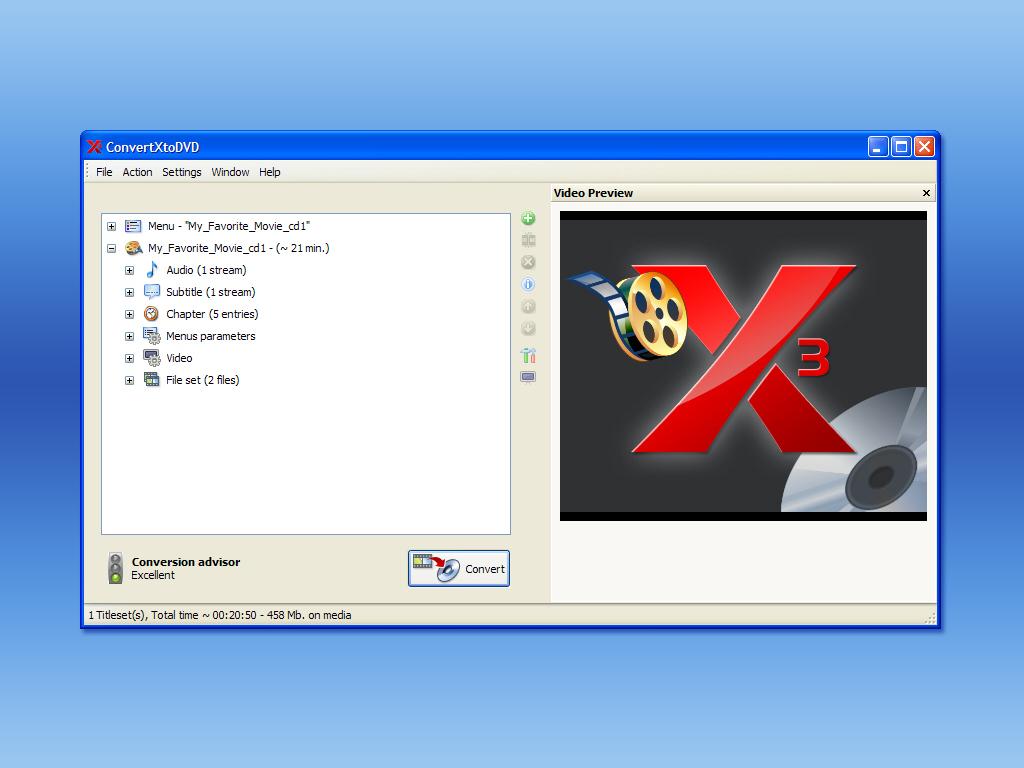
Task: Expand the Chapter (5 entries) node
Action: pos(129,315)
